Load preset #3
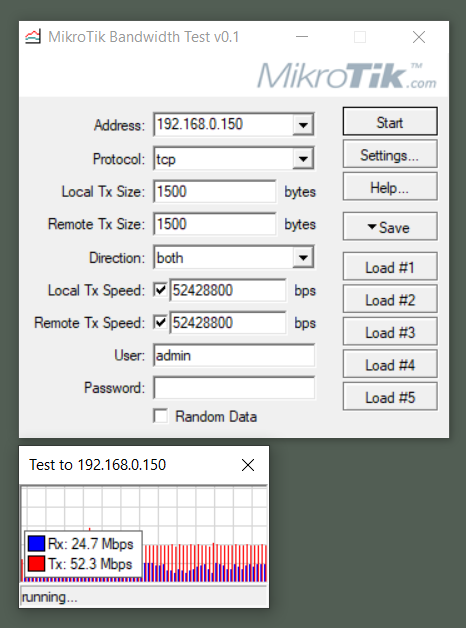 (390, 332)
